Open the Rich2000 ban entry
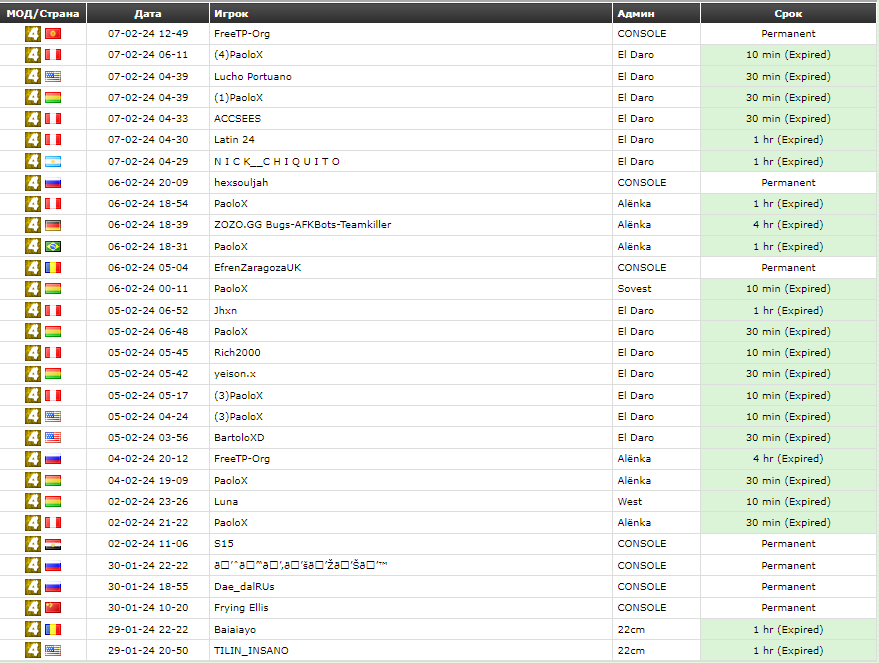 237,353
